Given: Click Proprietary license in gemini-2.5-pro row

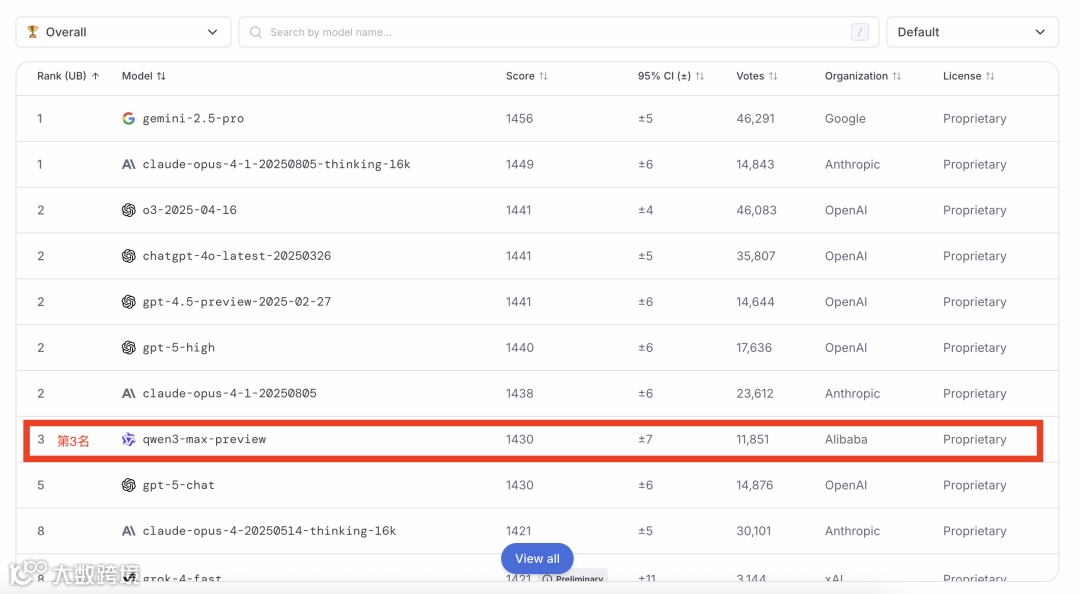Looking at the screenshot, I should pos(975,119).
